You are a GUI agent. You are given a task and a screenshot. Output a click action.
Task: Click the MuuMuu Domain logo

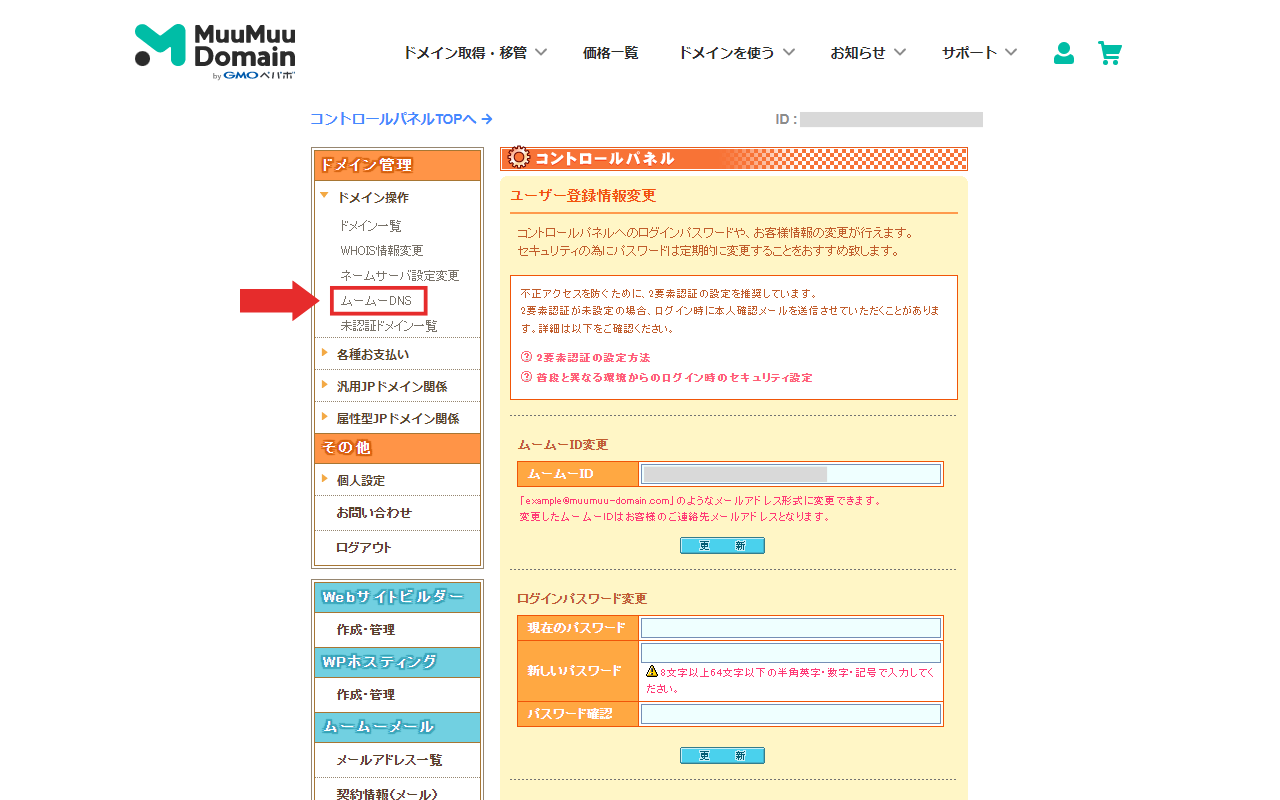click(215, 51)
